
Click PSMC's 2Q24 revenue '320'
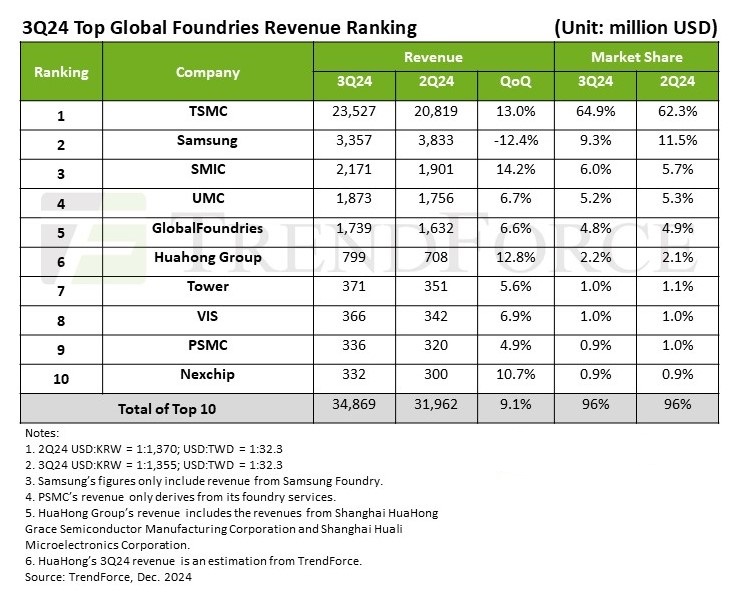(x=436, y=345)
